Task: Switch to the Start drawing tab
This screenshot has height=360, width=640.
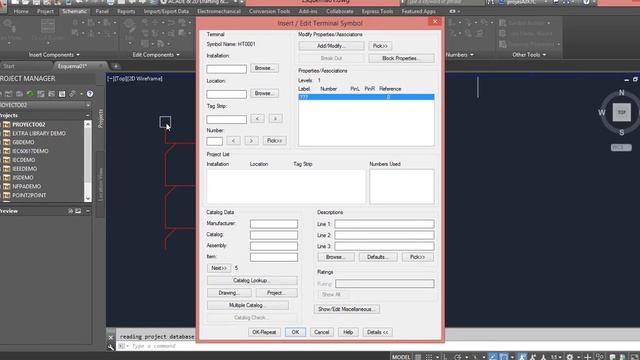Action: point(9,66)
